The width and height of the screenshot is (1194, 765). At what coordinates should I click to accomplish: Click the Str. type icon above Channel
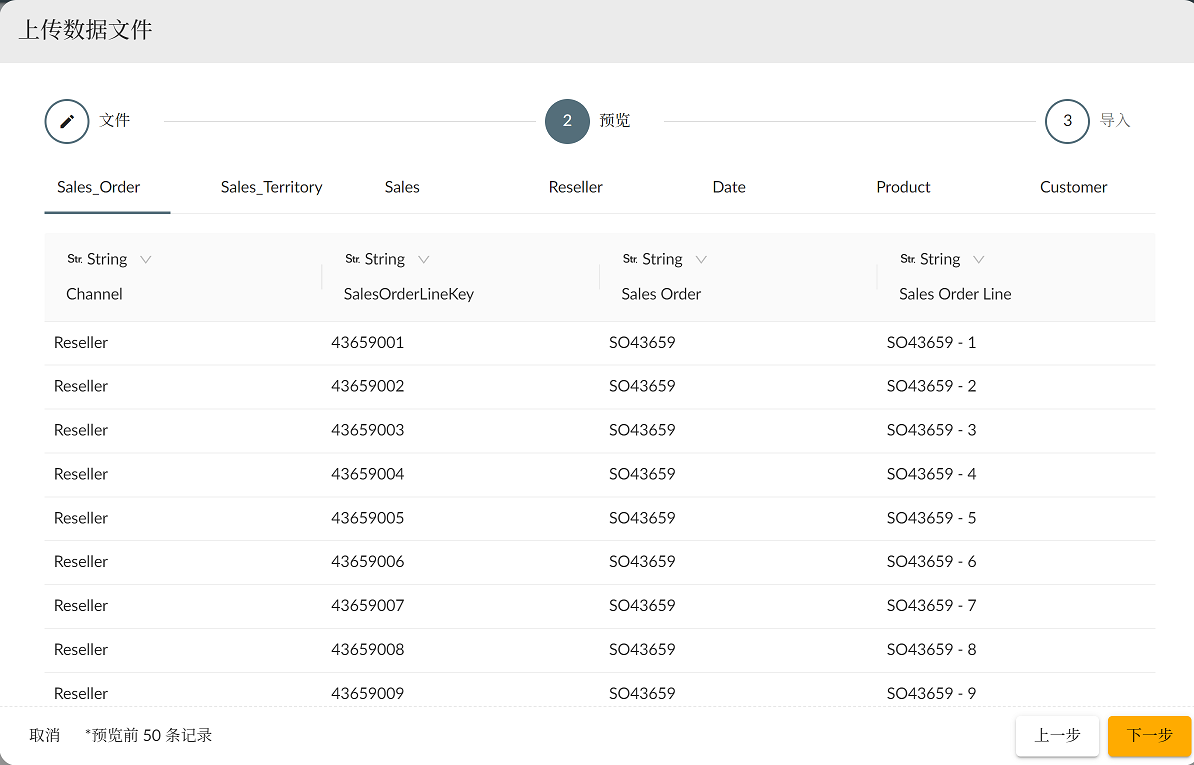pyautogui.click(x=74, y=259)
